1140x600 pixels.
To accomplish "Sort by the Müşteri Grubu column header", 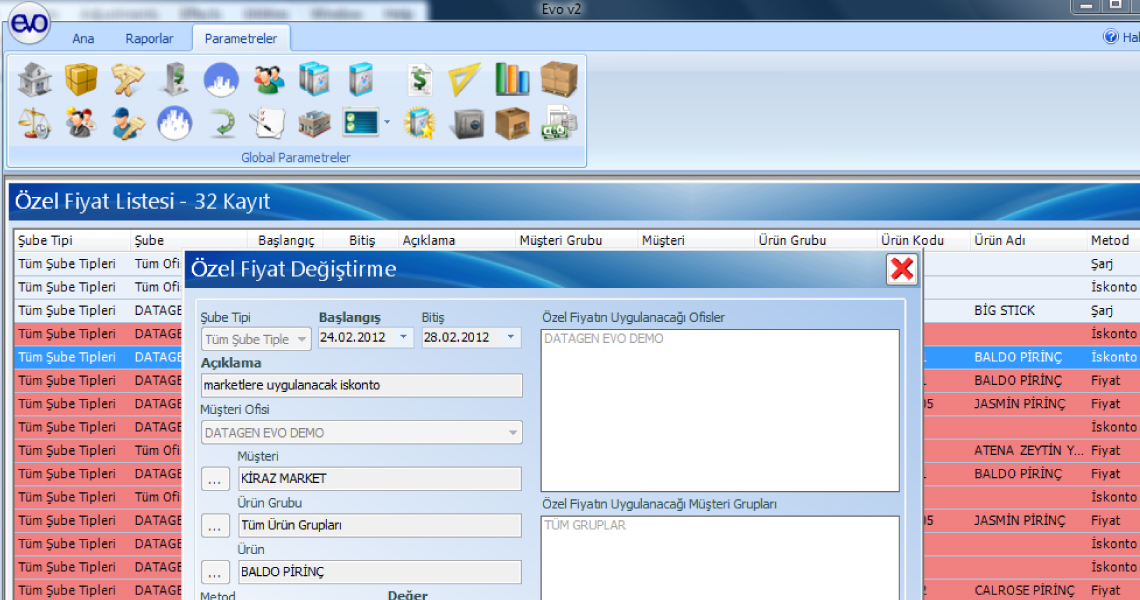I will pyautogui.click(x=576, y=240).
